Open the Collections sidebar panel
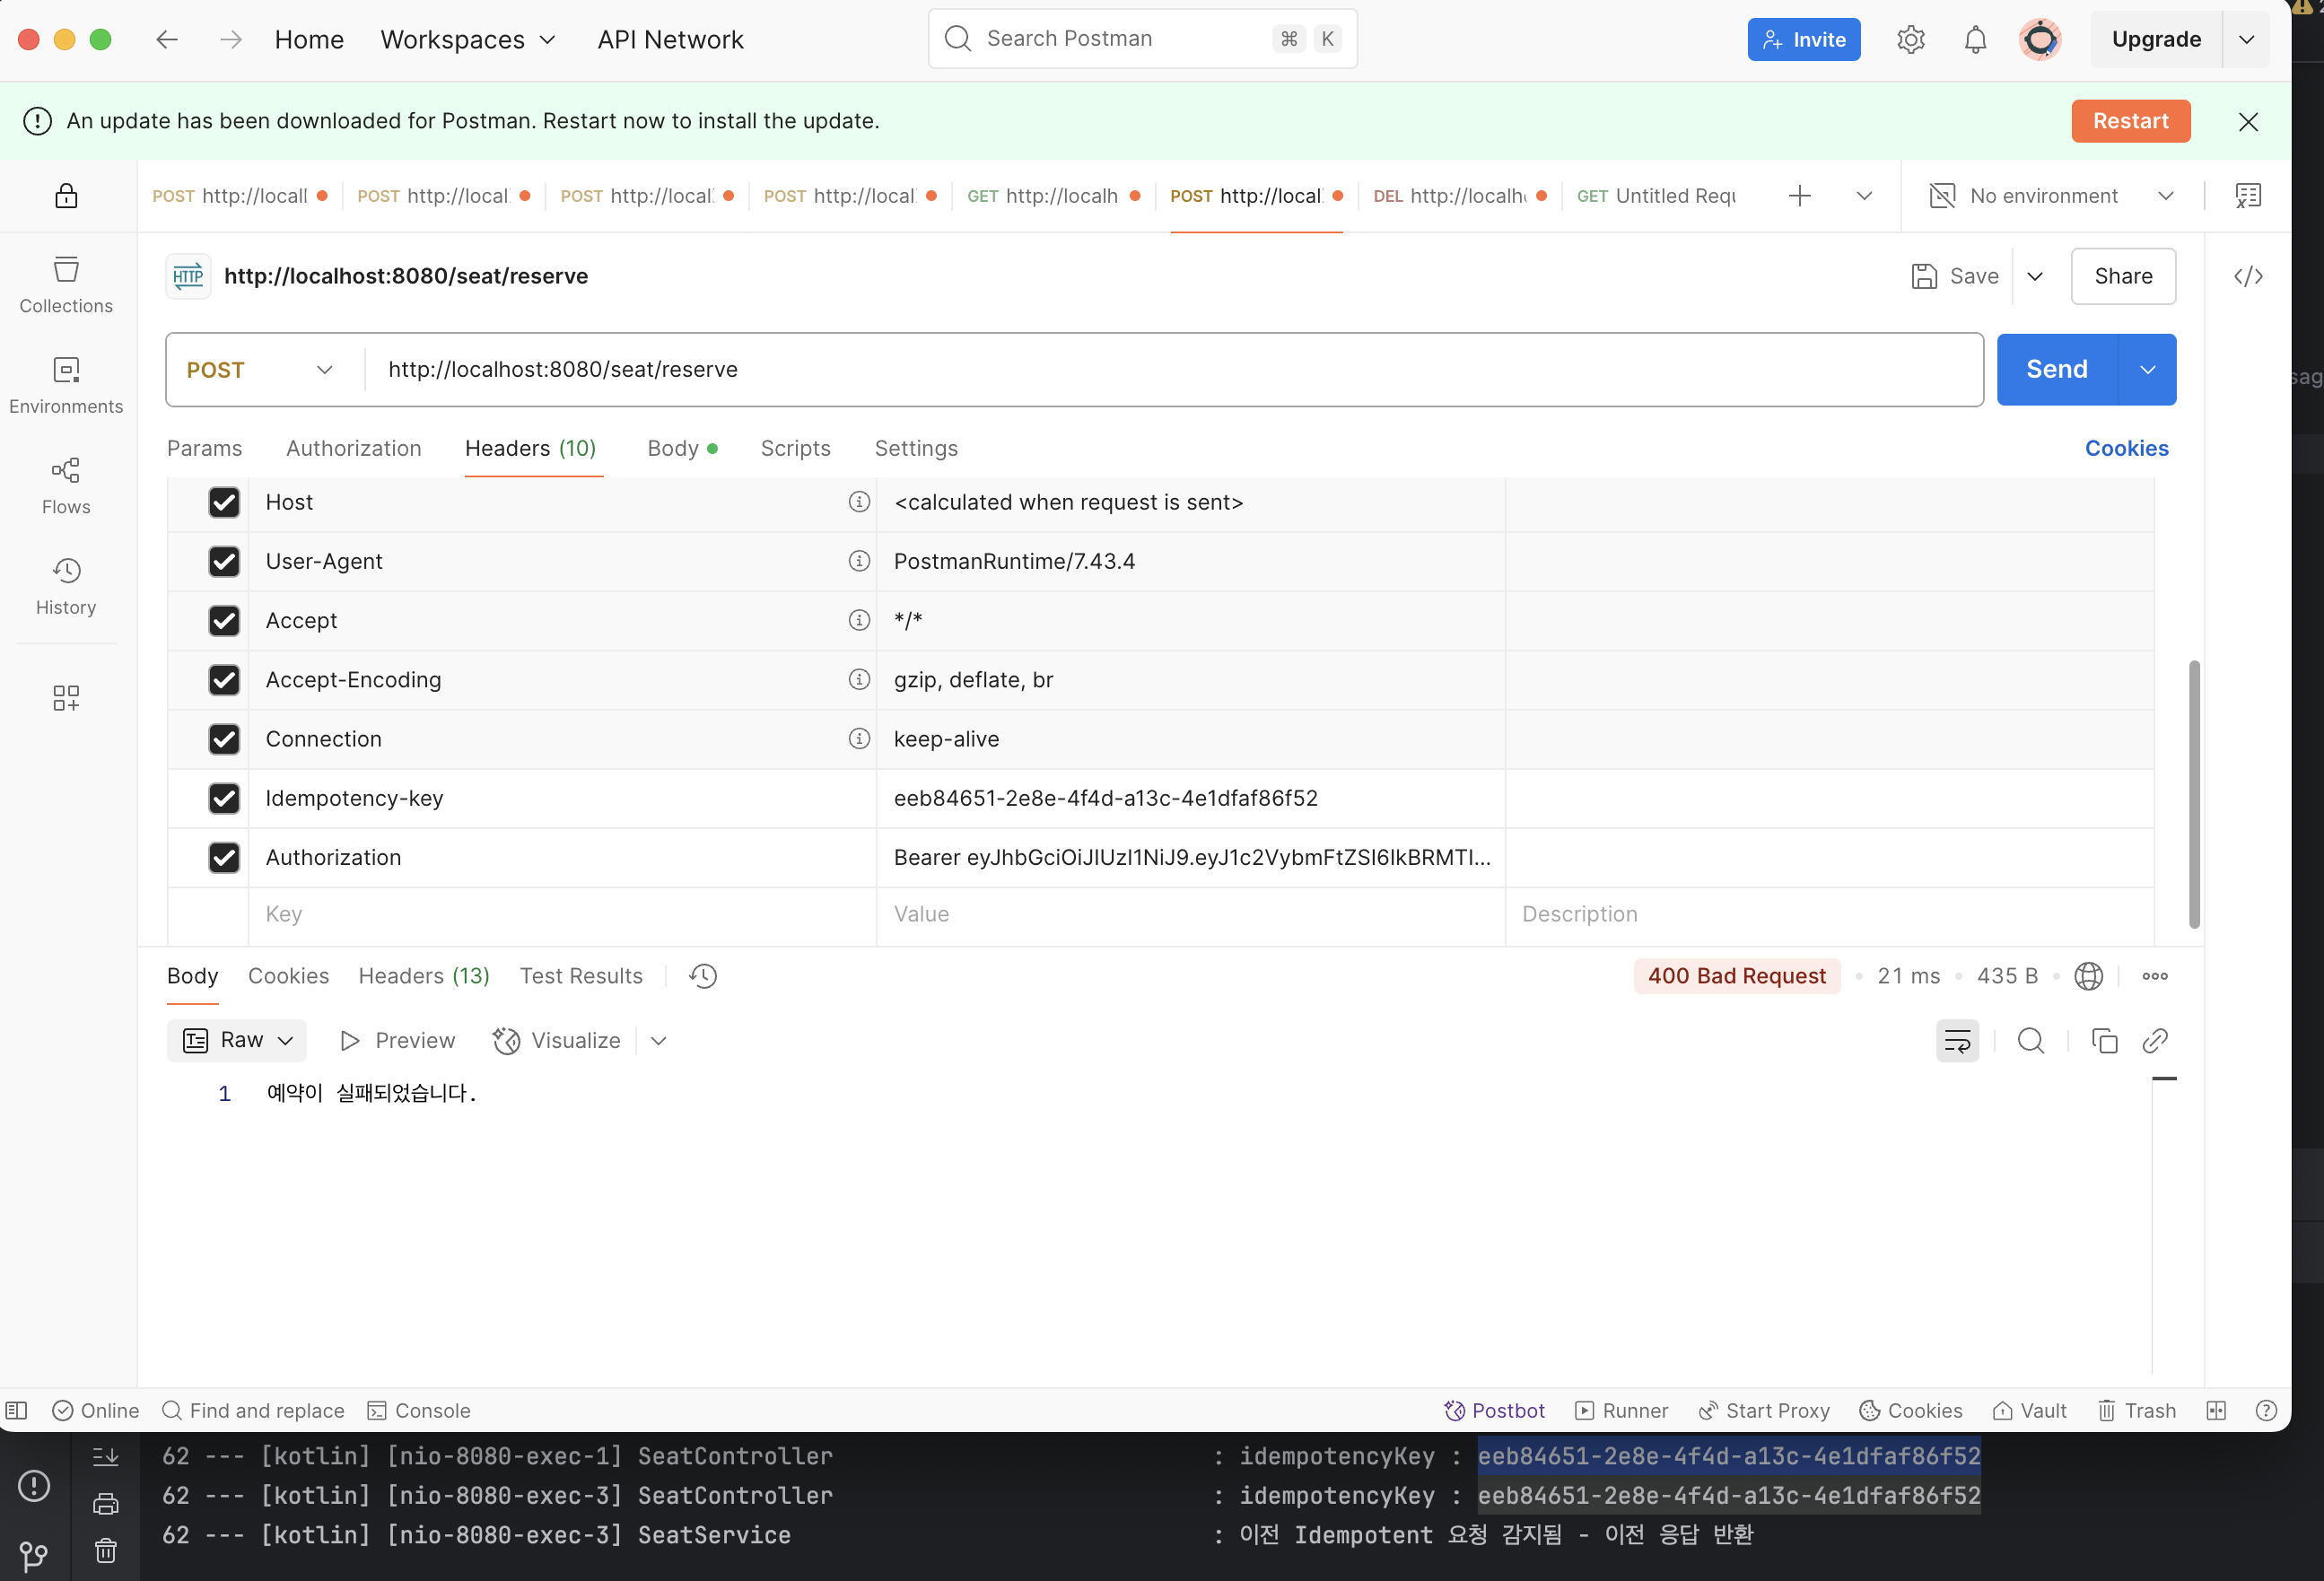 point(66,285)
